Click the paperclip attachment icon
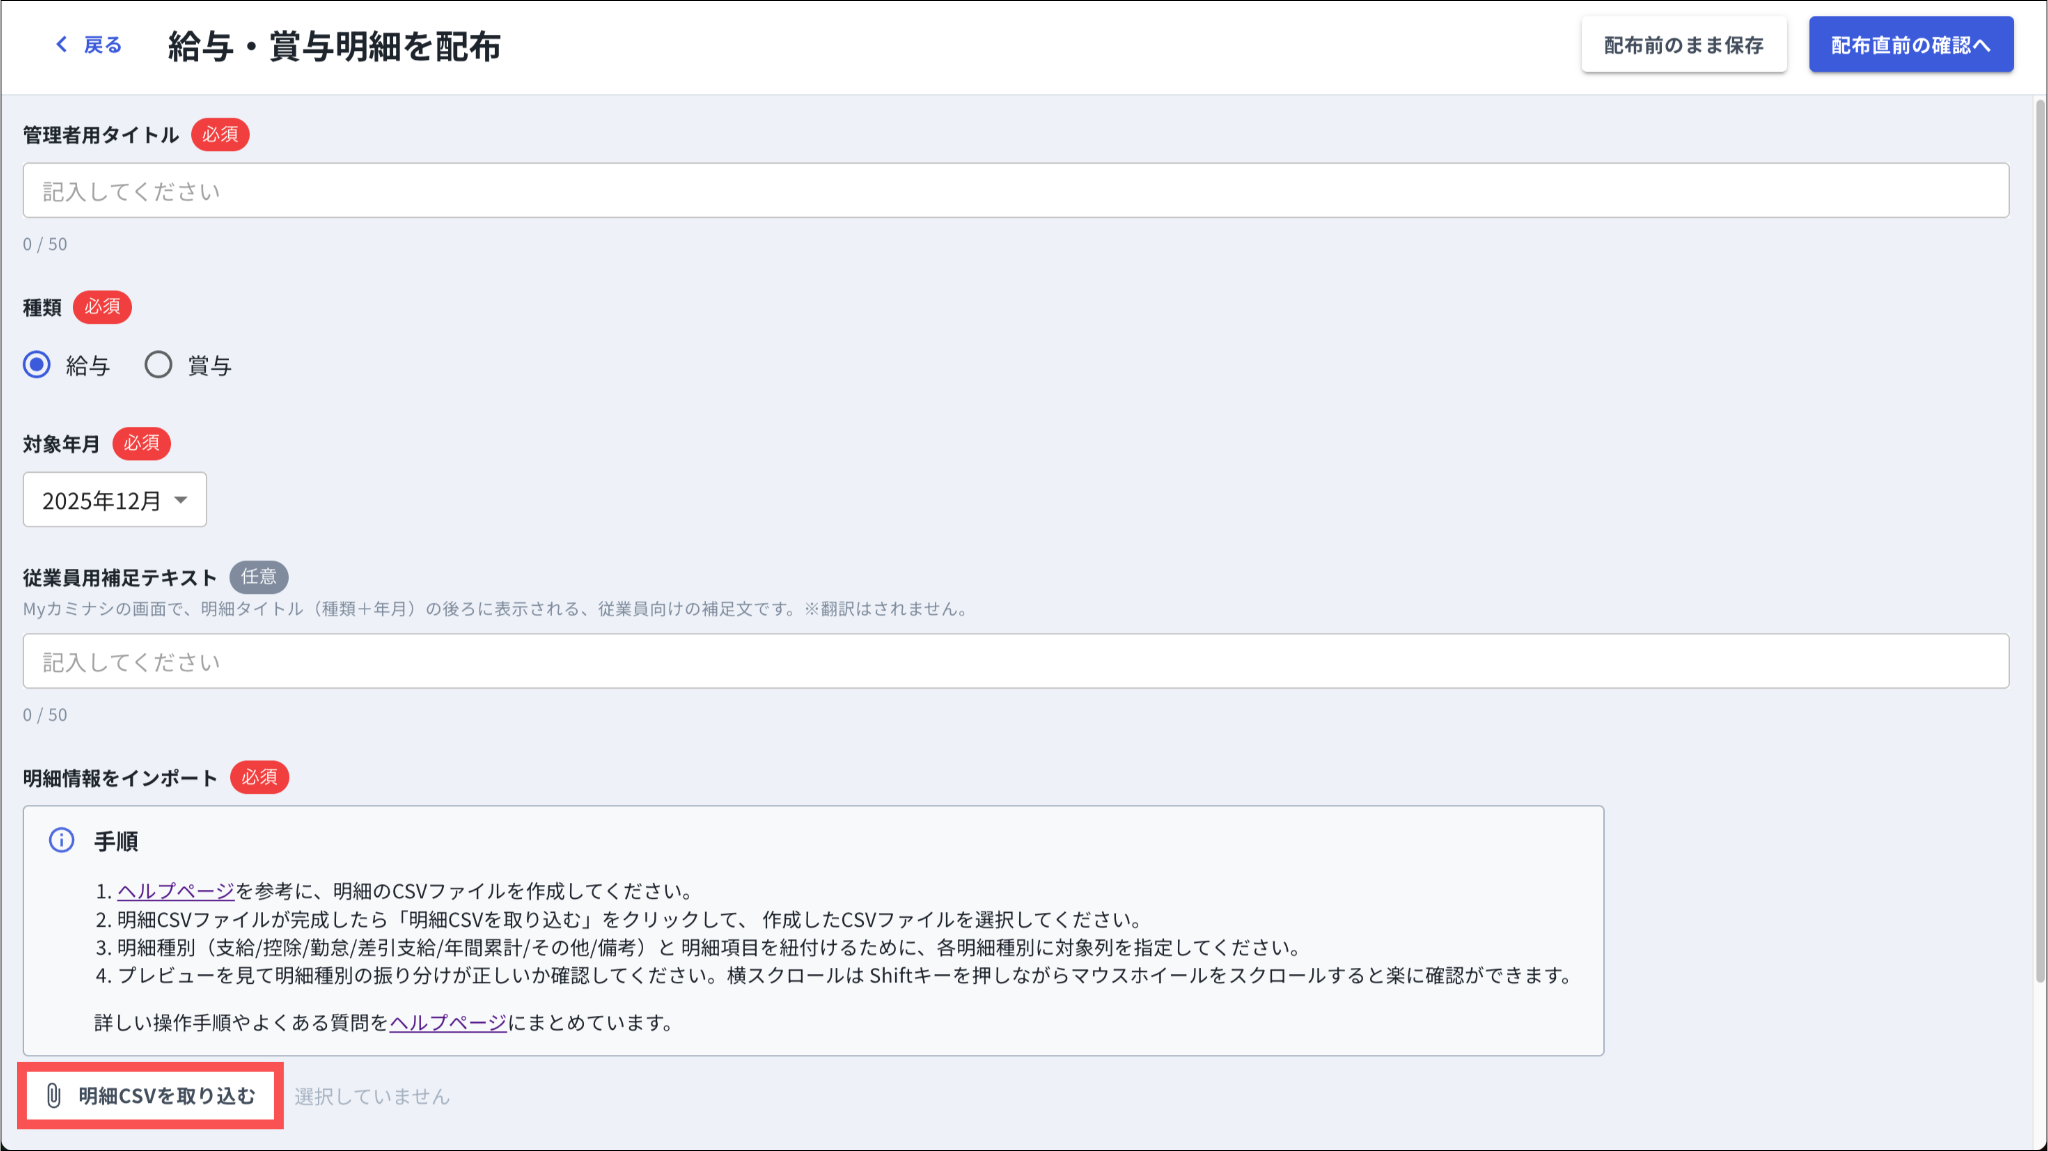This screenshot has width=2048, height=1151. [54, 1096]
